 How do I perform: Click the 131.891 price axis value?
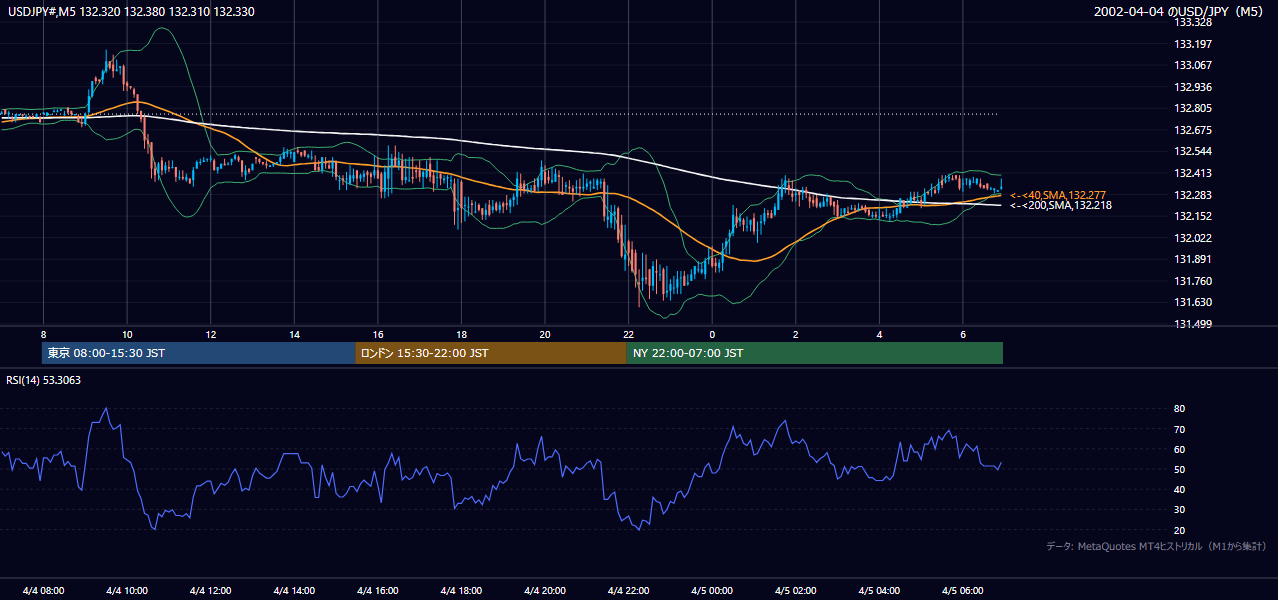click(x=1192, y=259)
